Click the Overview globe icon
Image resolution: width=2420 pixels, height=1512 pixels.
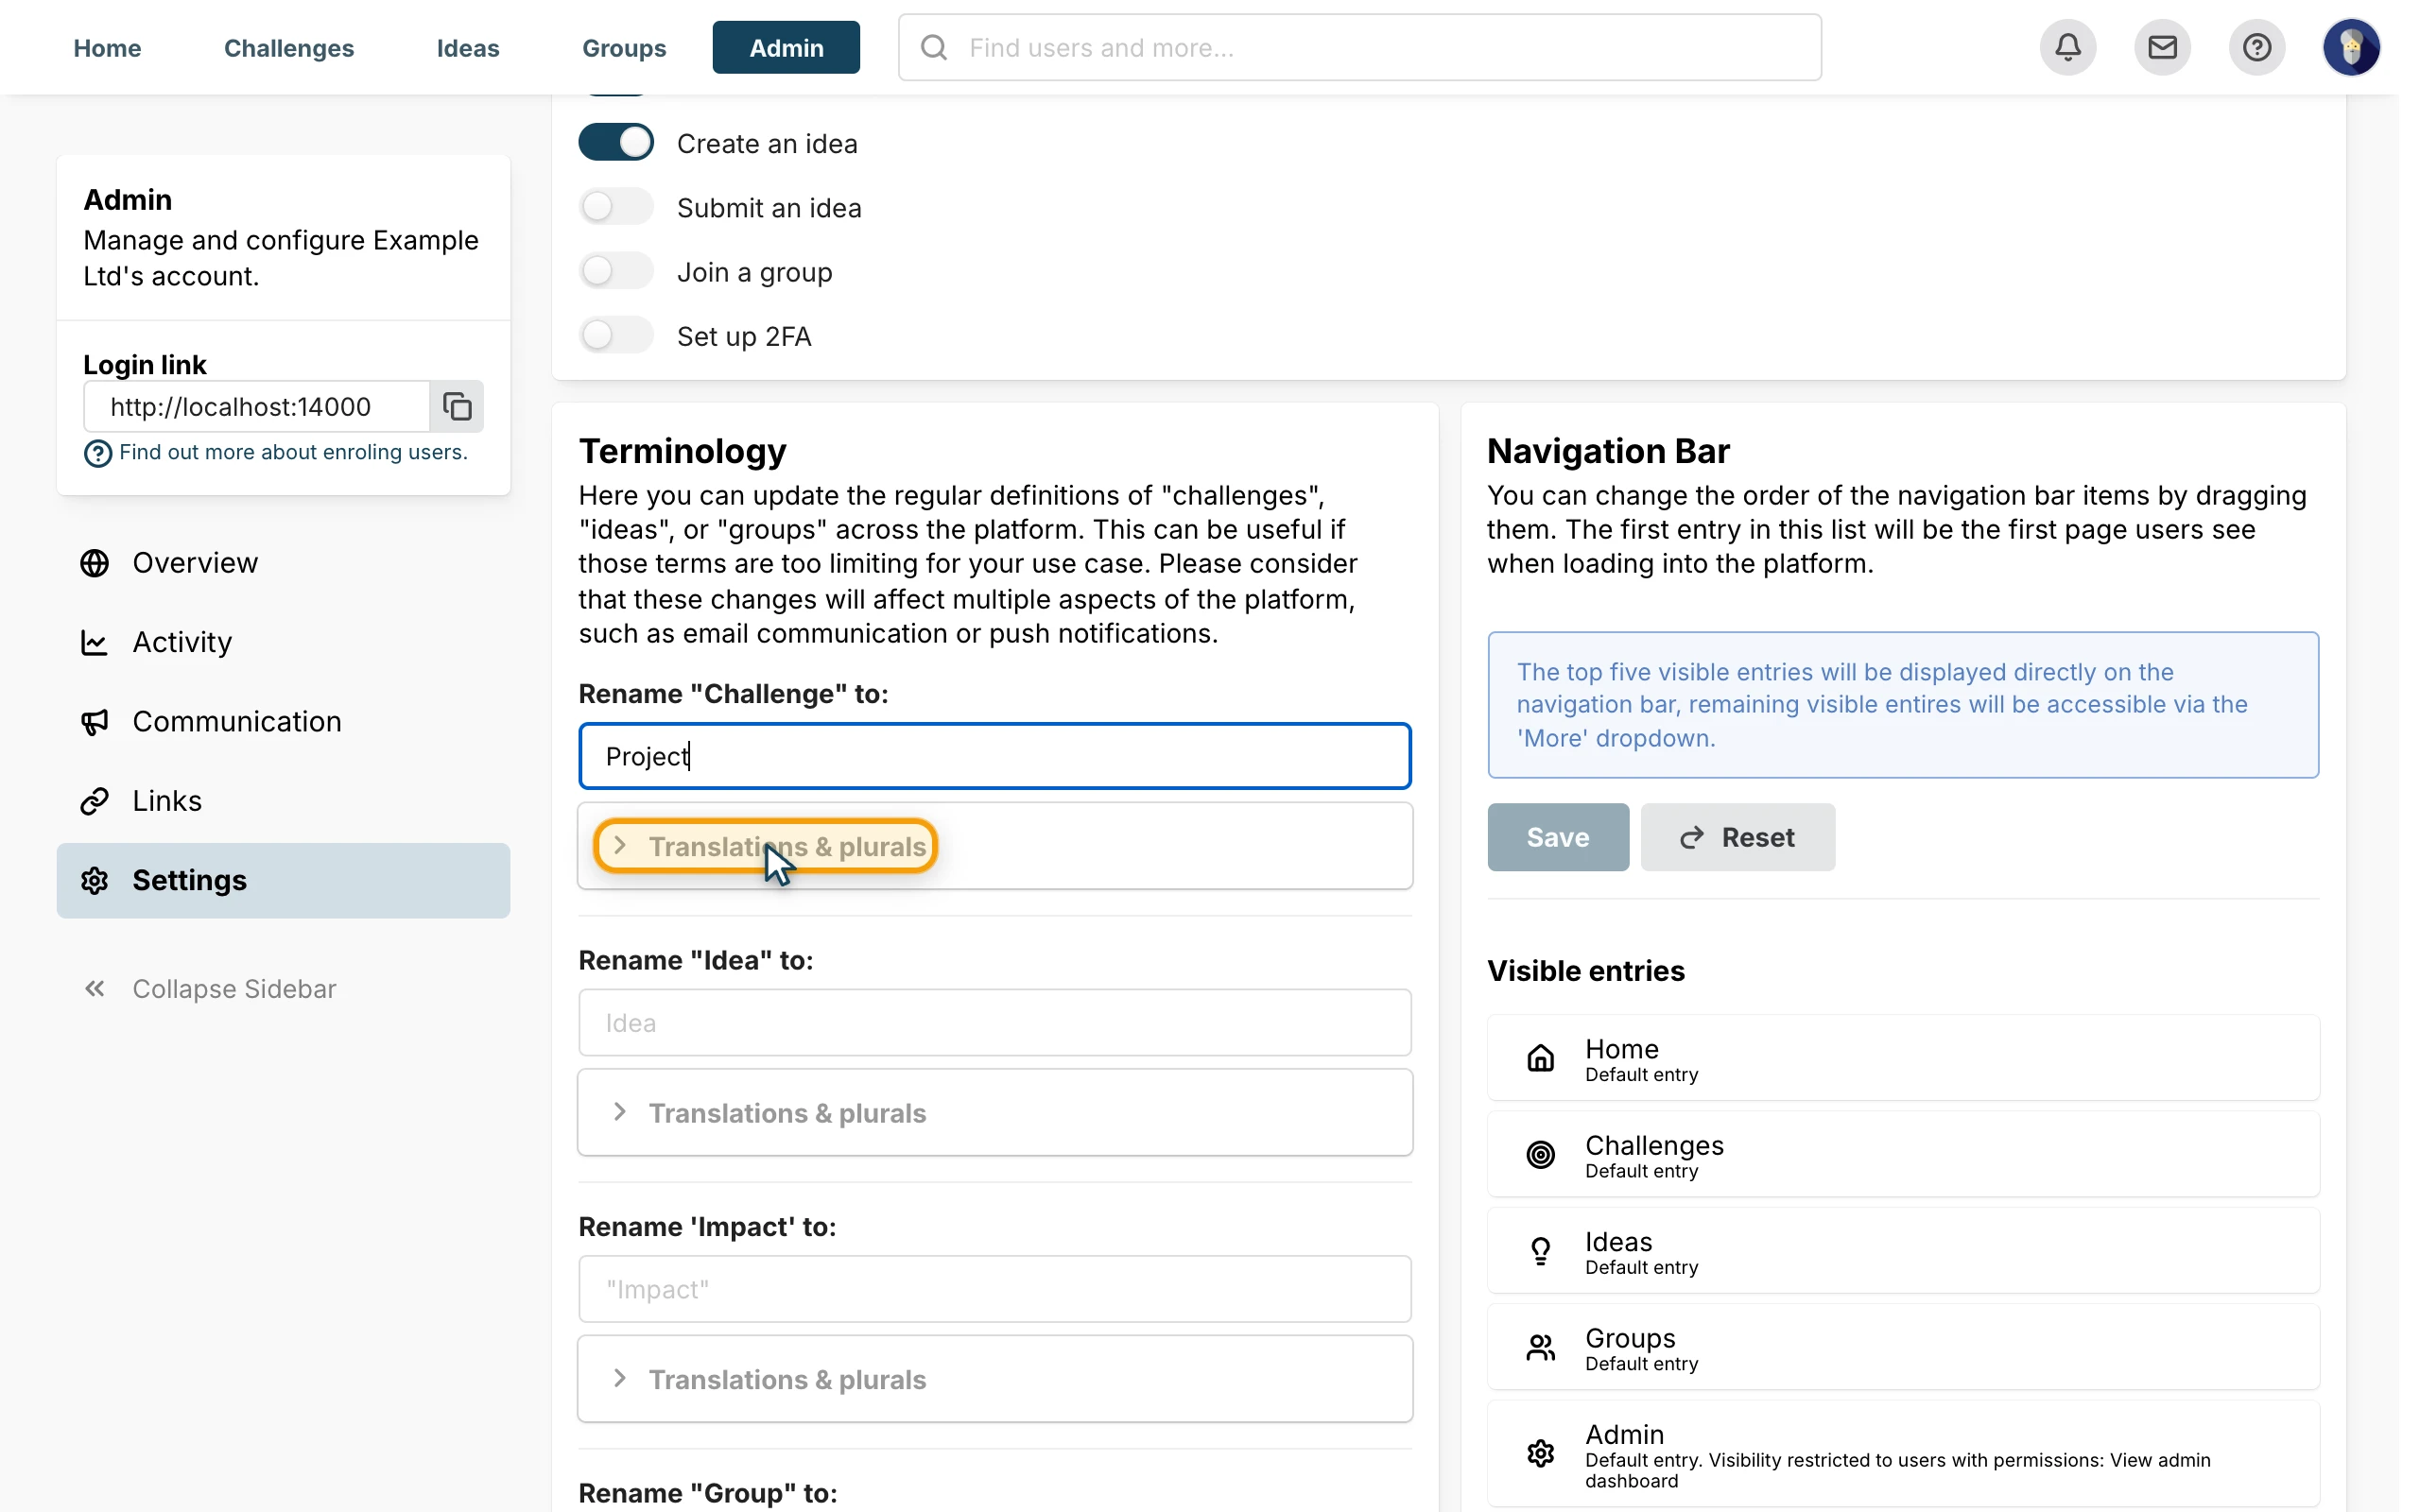tap(95, 563)
